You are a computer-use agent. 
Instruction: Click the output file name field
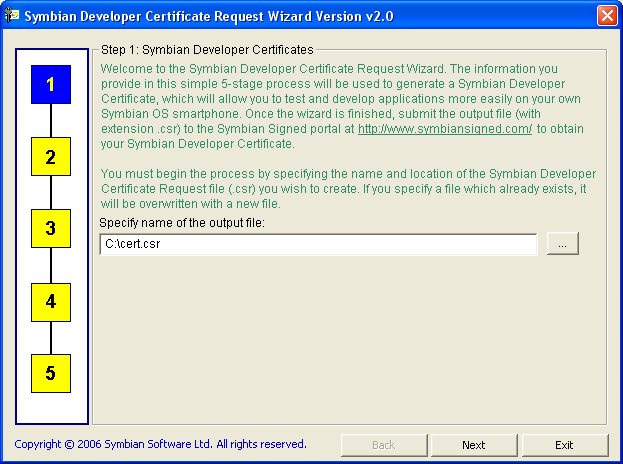(318, 244)
